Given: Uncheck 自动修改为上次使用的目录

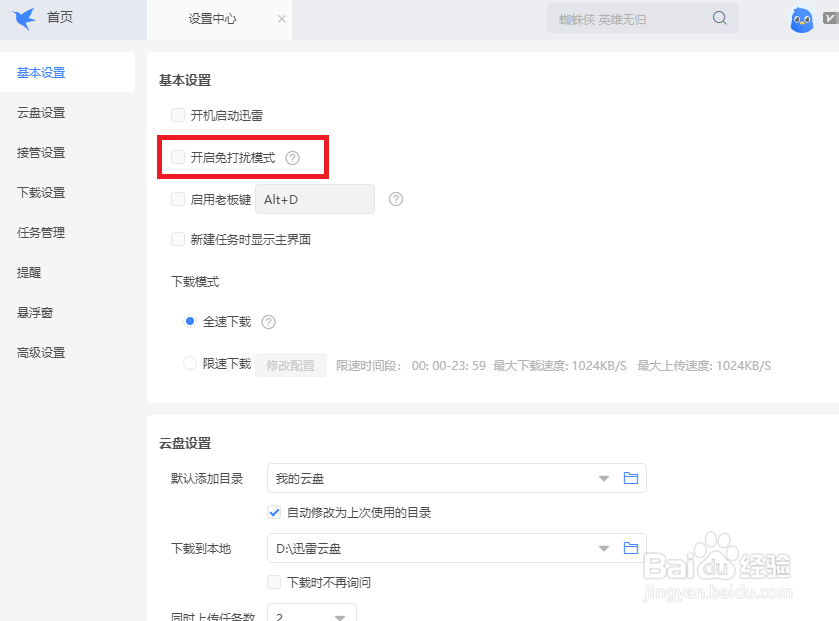Looking at the screenshot, I should (x=274, y=512).
